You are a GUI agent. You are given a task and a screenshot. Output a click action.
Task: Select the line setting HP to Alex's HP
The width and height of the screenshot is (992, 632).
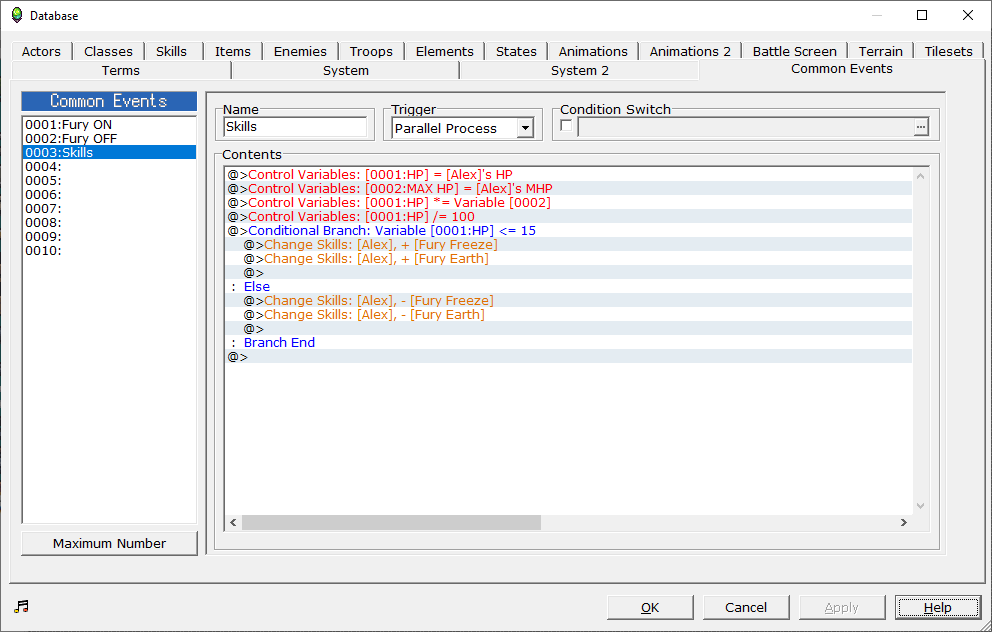click(569, 175)
